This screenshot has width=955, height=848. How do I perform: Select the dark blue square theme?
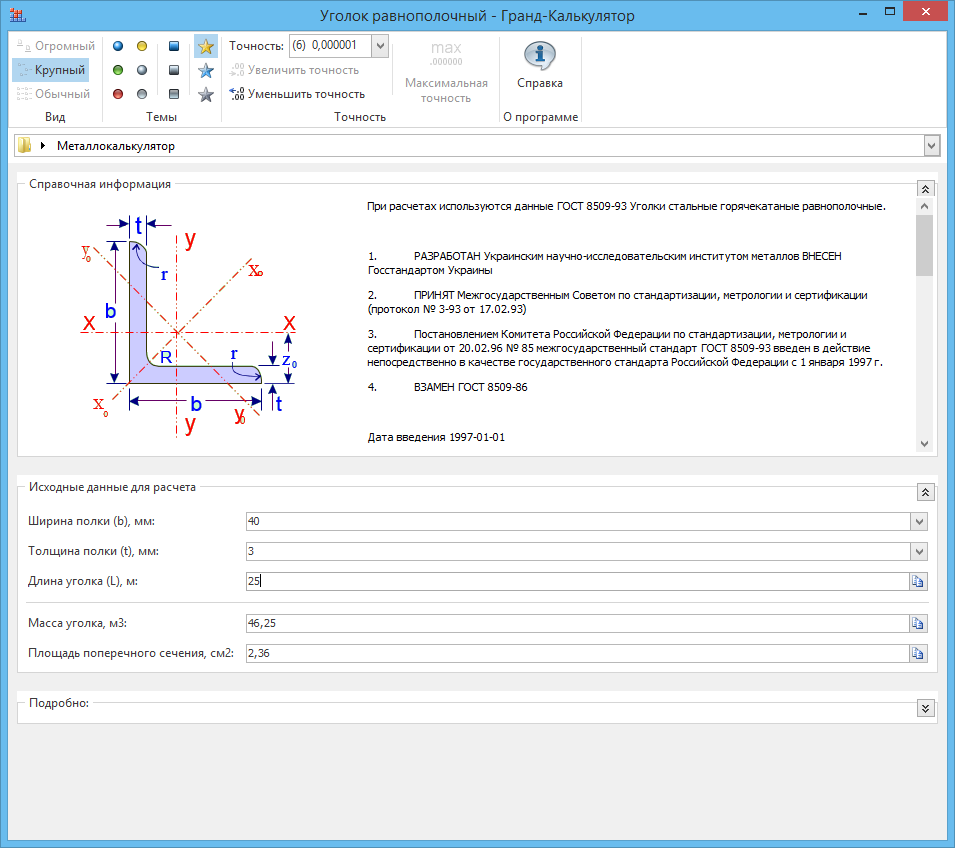[x=174, y=70]
